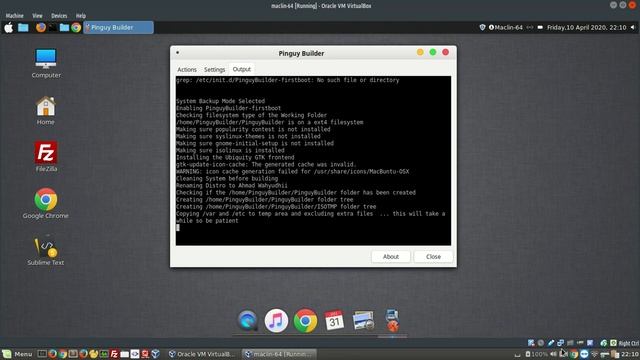Open the Google Chrome desktop icon
The width and height of the screenshot is (640, 360).
46,203
